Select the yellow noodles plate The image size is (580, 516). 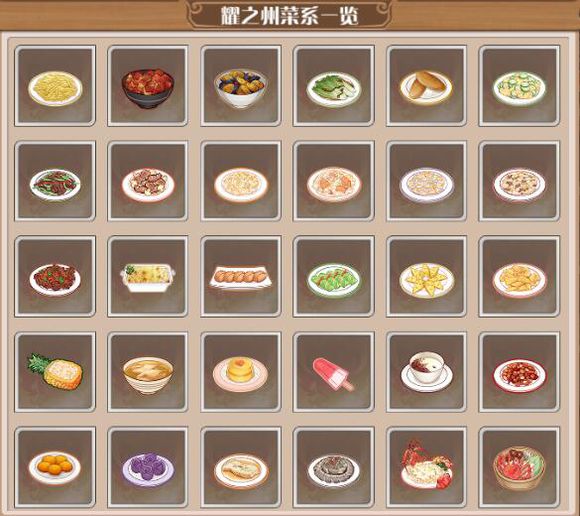(x=55, y=86)
